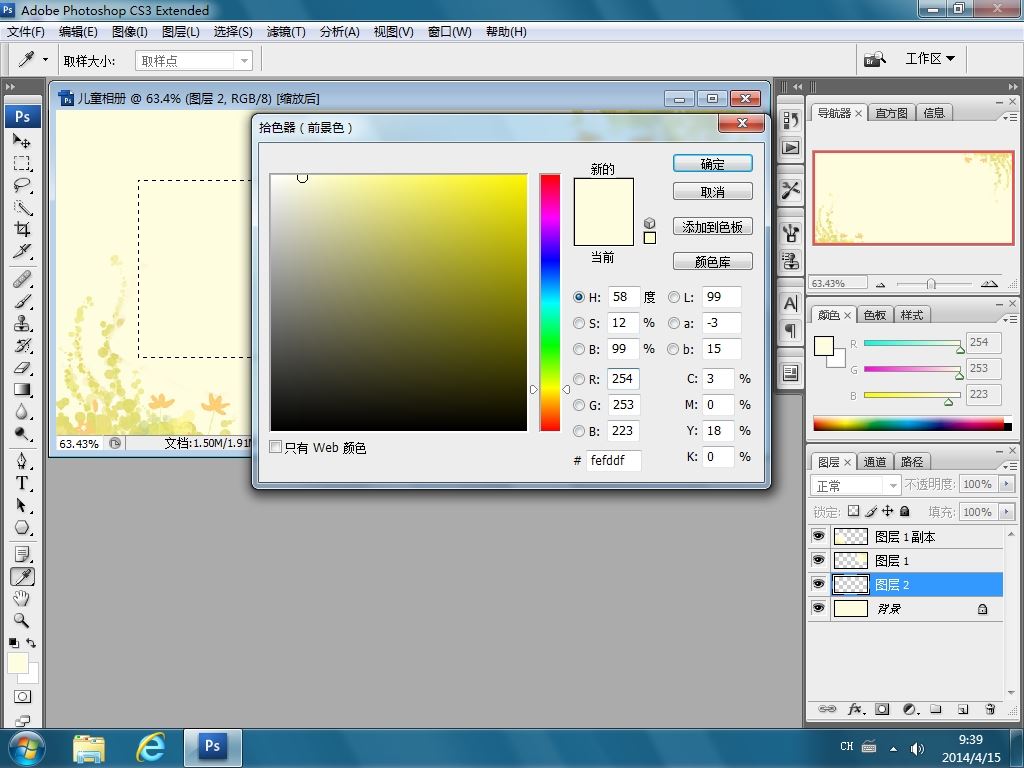Select the Pen tool

click(x=22, y=461)
